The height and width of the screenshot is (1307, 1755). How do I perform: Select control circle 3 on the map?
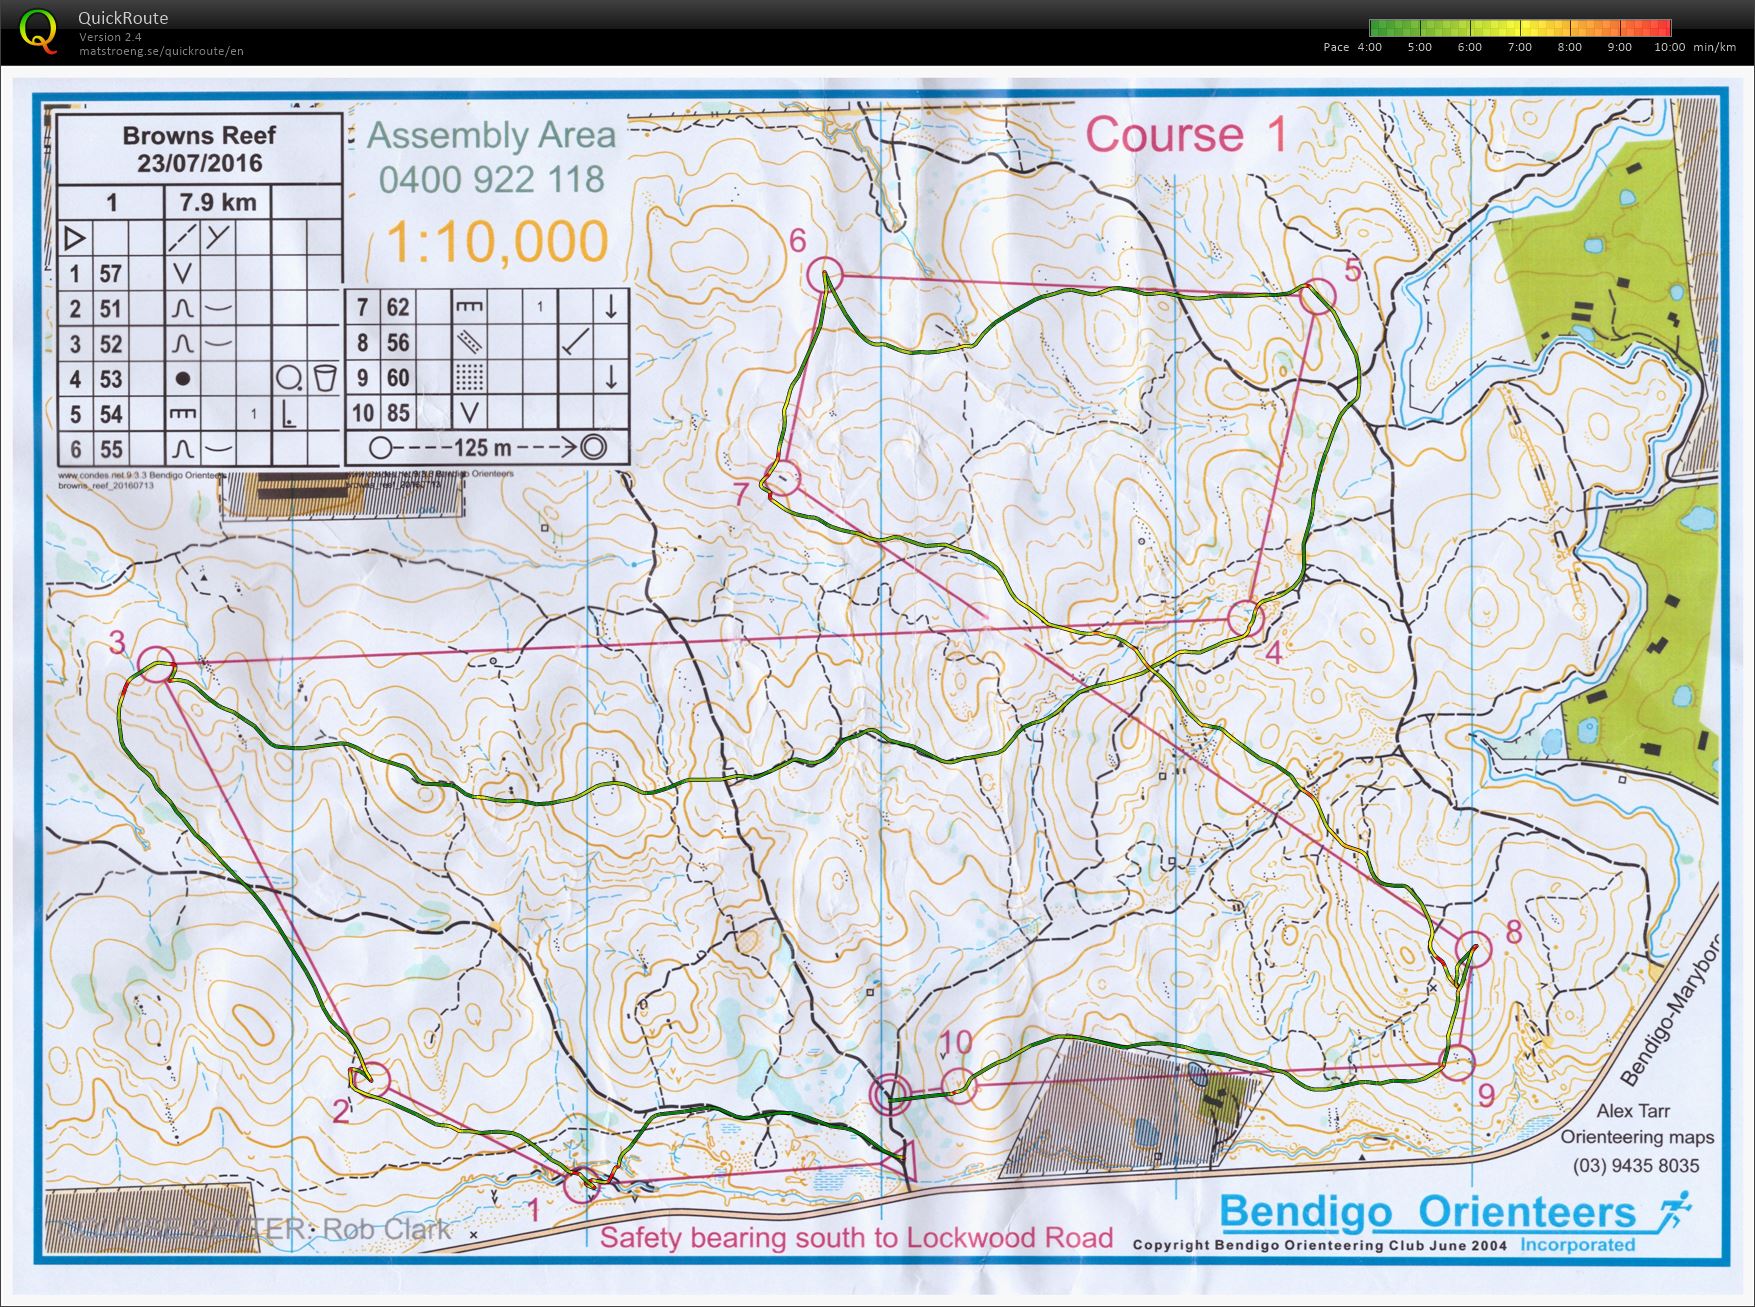click(155, 665)
